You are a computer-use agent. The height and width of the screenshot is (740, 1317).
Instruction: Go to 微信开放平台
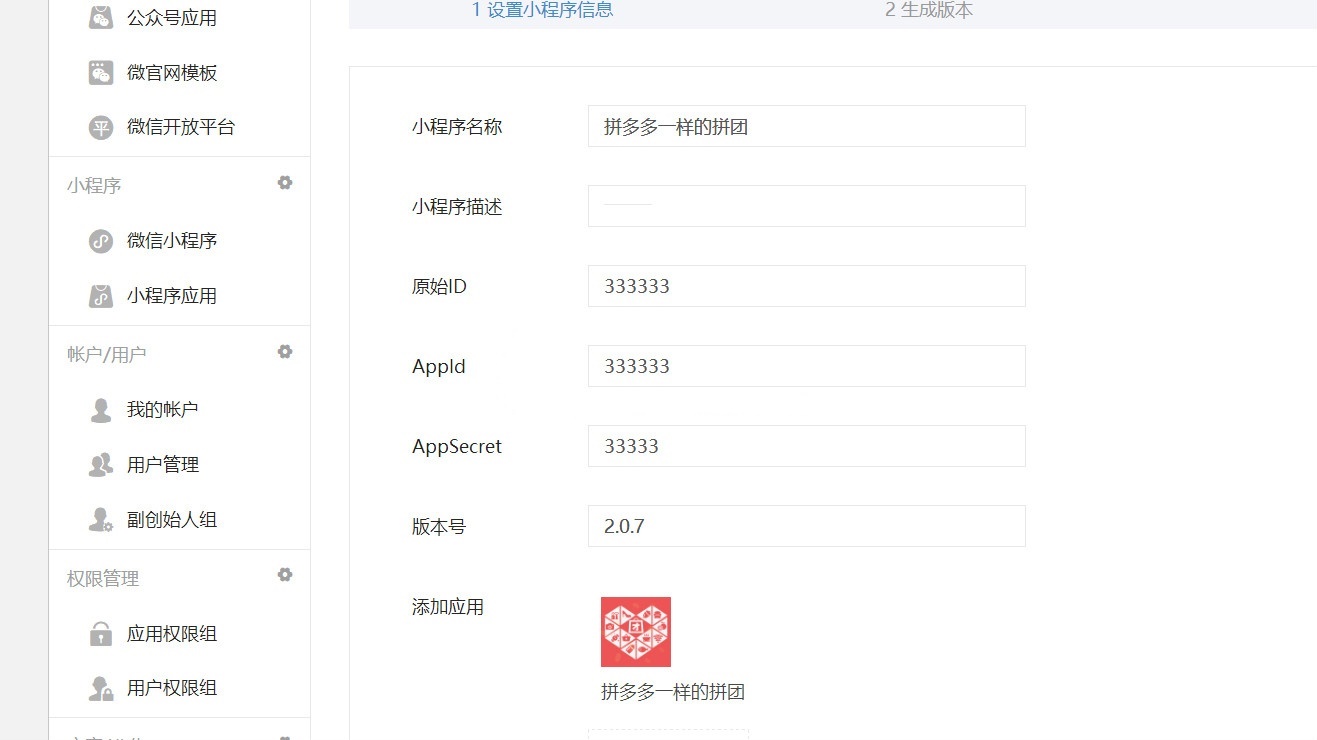click(x=180, y=128)
